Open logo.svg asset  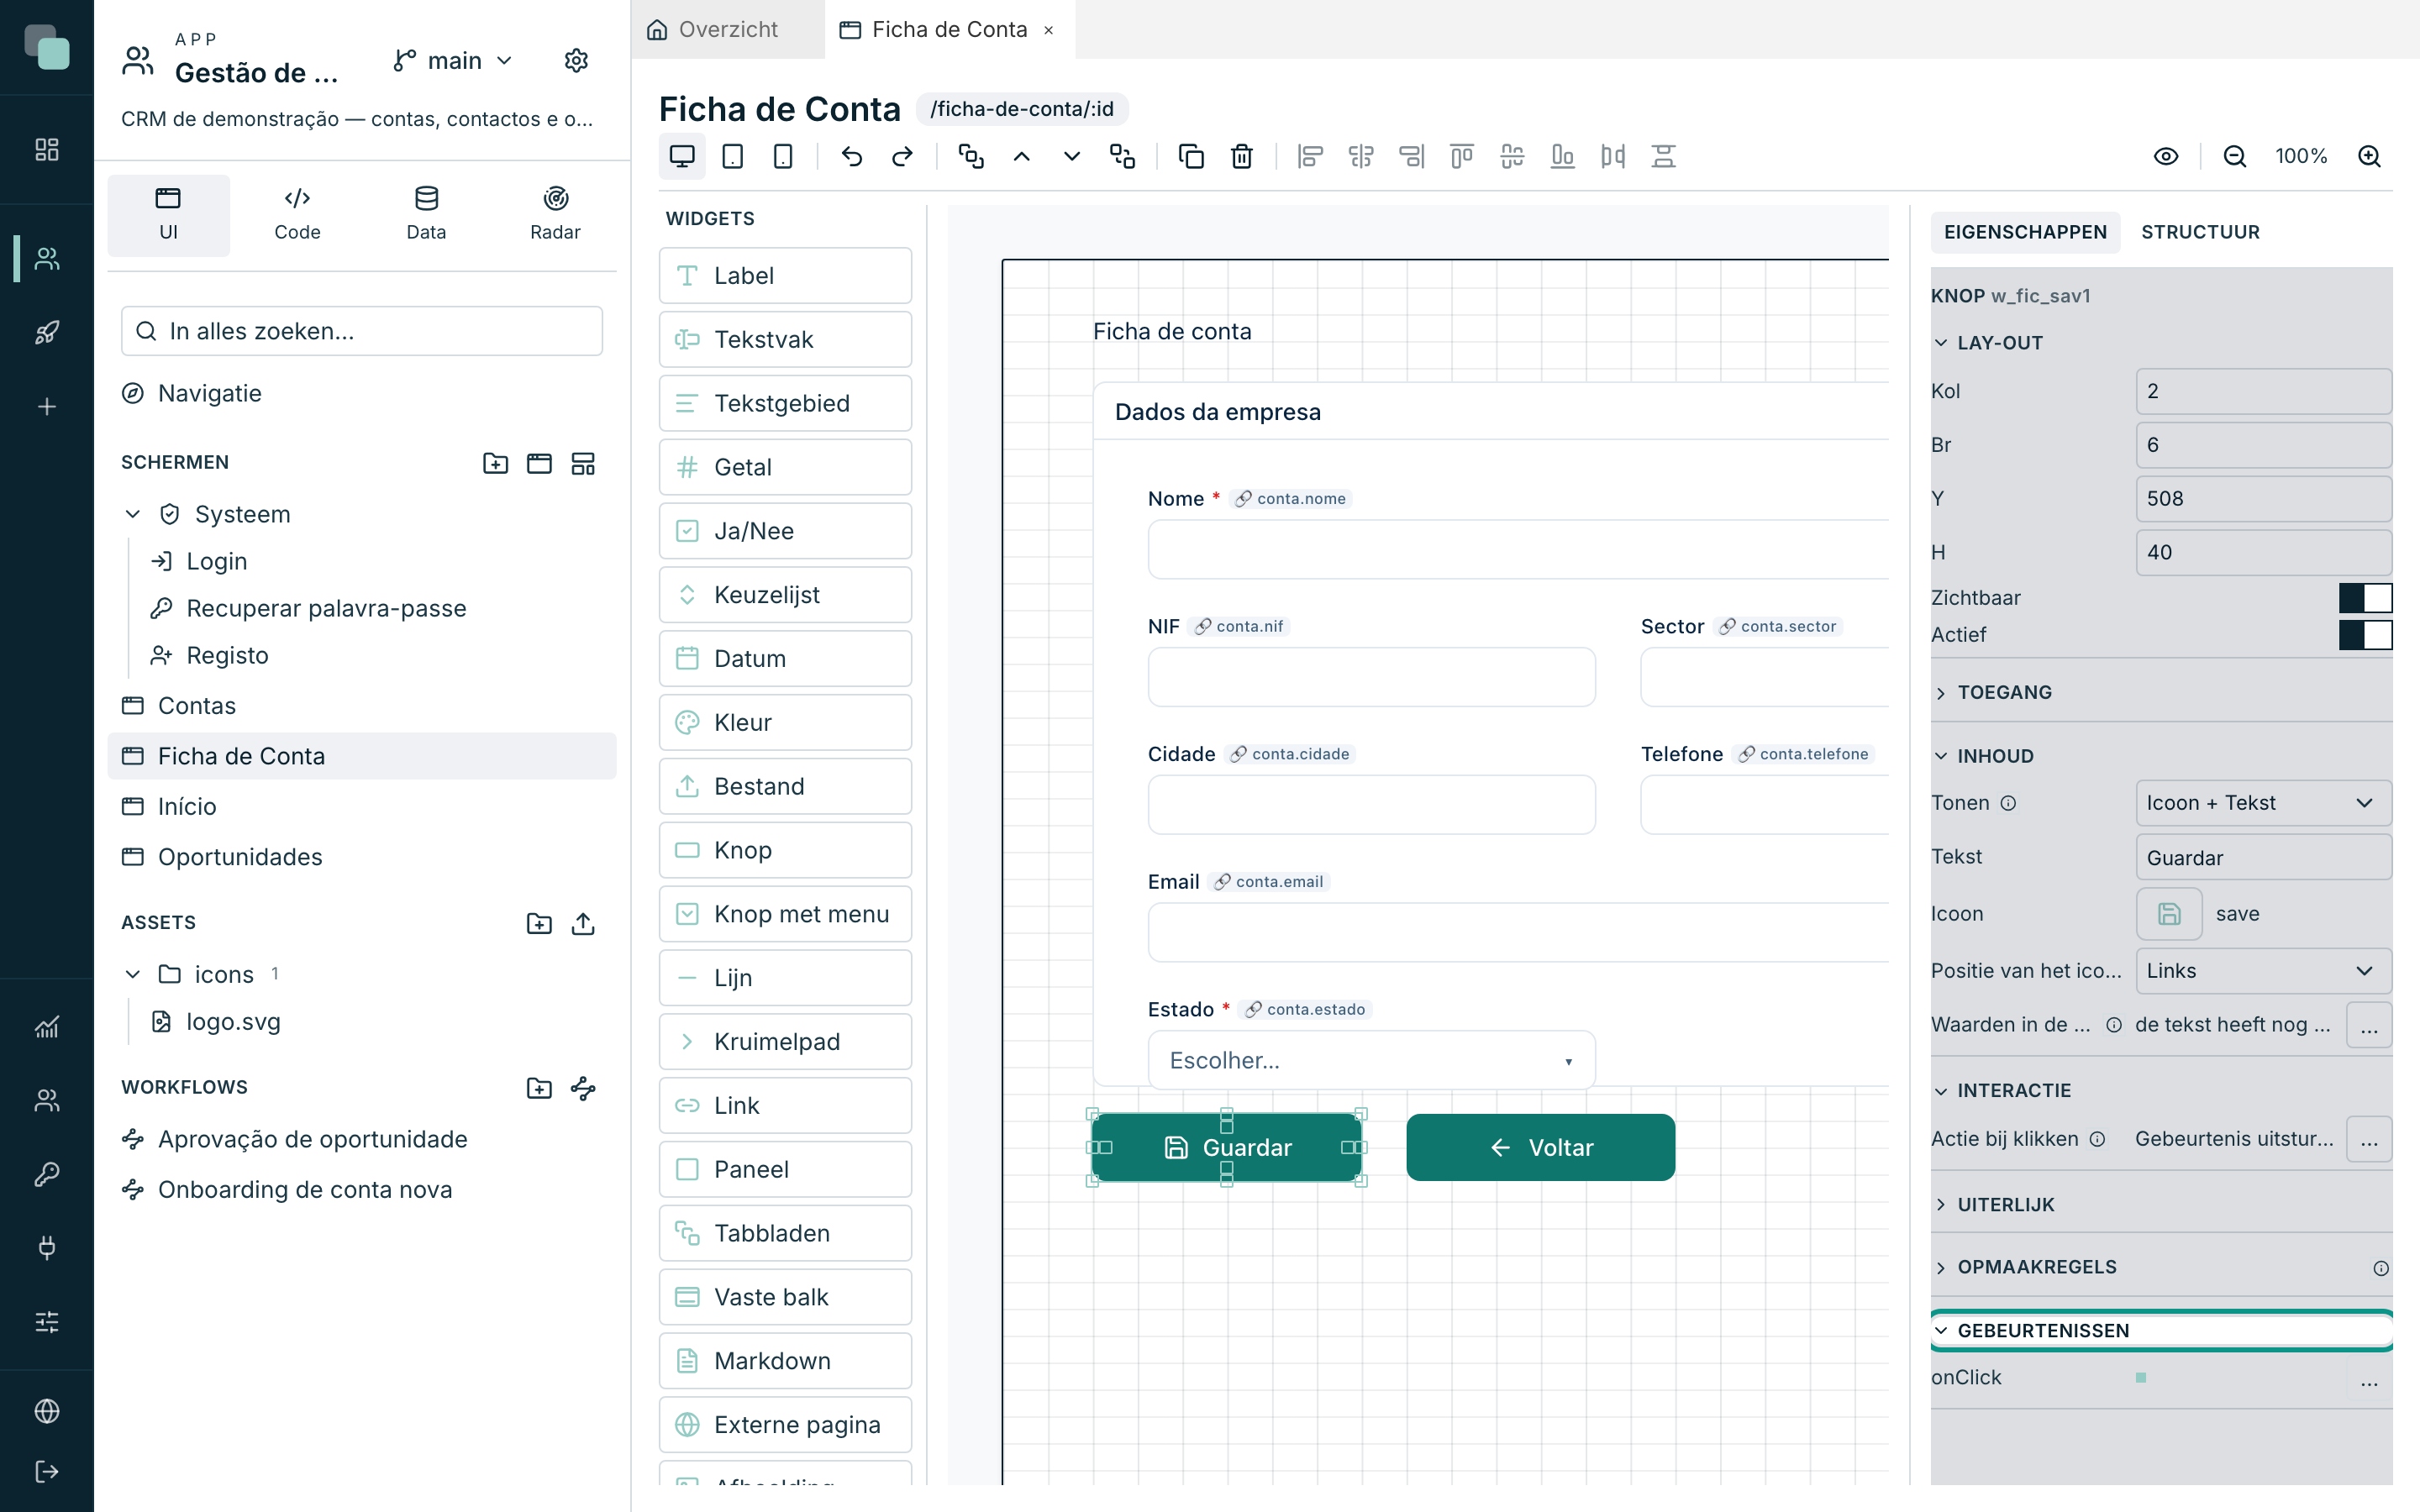(x=233, y=1021)
